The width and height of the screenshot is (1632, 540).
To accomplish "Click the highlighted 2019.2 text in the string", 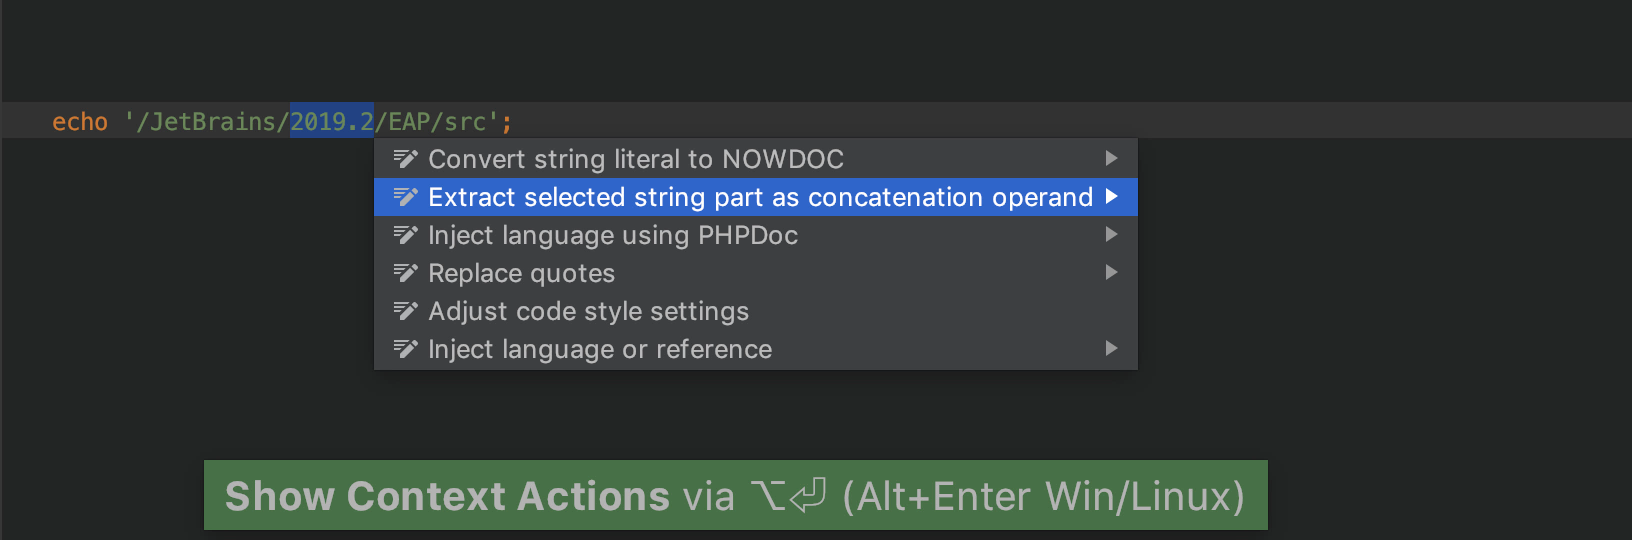I will [x=332, y=121].
